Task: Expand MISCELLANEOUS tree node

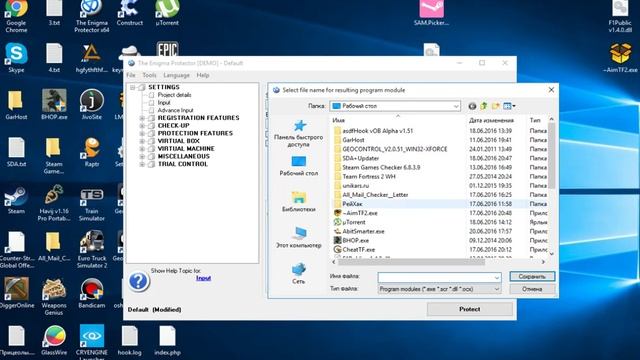Action: click(142, 157)
